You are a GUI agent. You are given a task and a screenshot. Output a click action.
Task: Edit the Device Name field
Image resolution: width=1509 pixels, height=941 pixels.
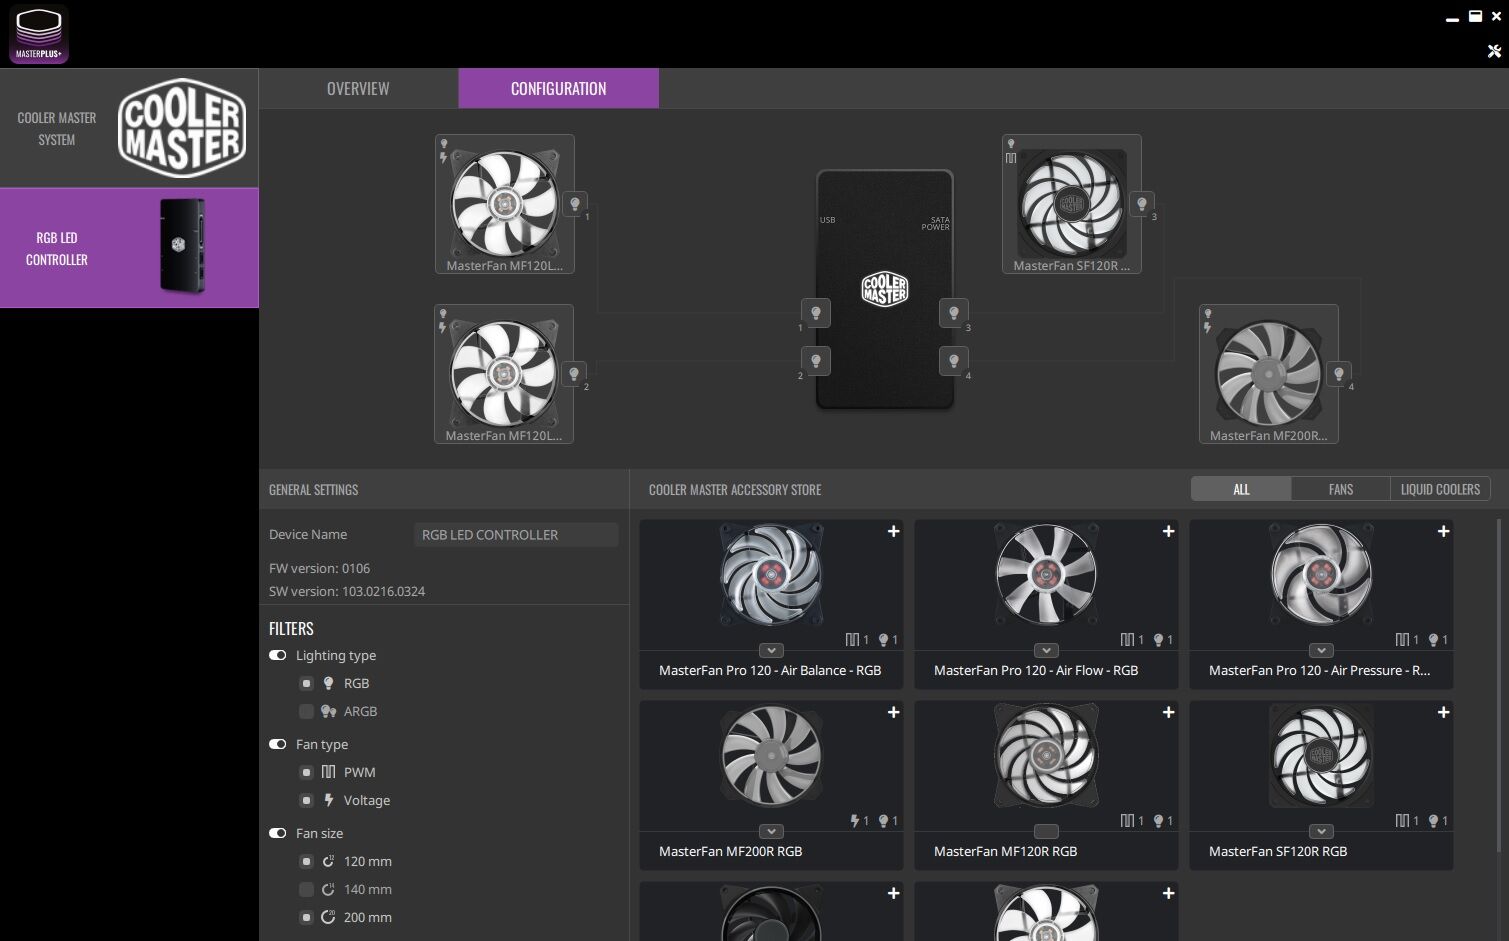pyautogui.click(x=516, y=535)
